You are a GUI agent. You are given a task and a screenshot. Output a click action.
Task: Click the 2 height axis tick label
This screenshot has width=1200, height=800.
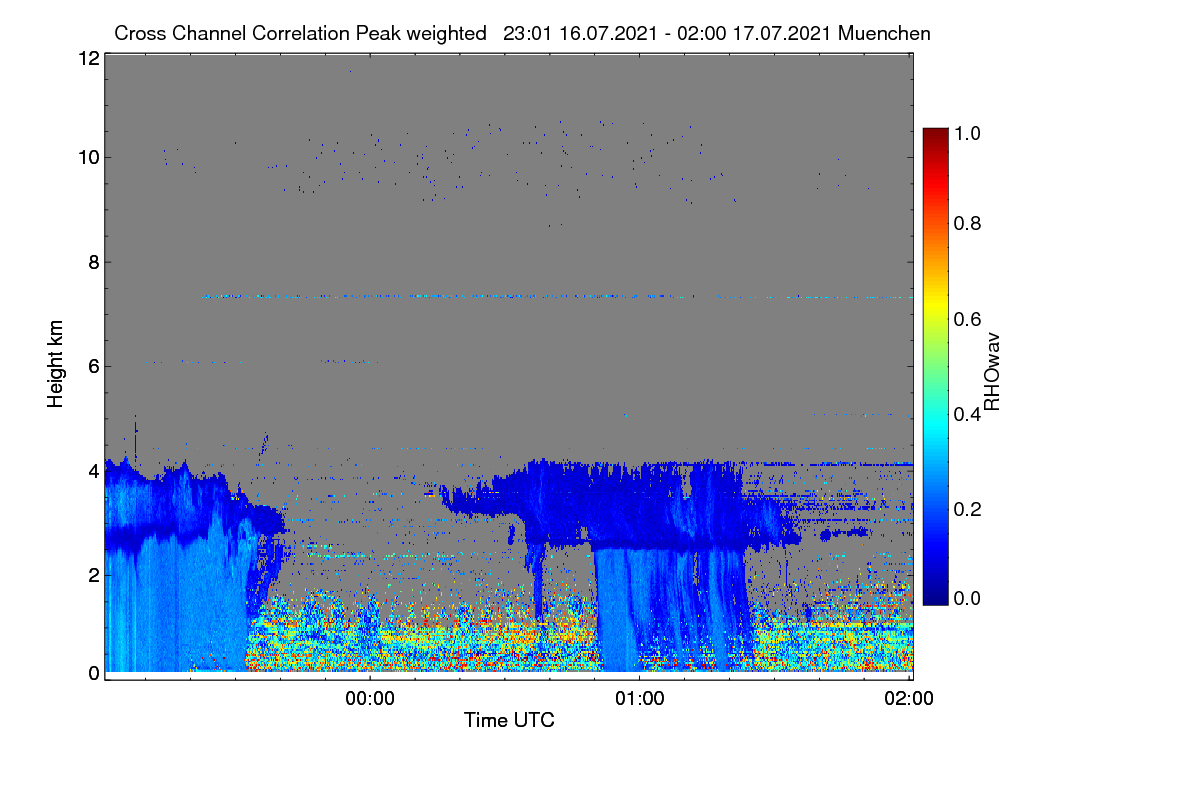click(94, 574)
